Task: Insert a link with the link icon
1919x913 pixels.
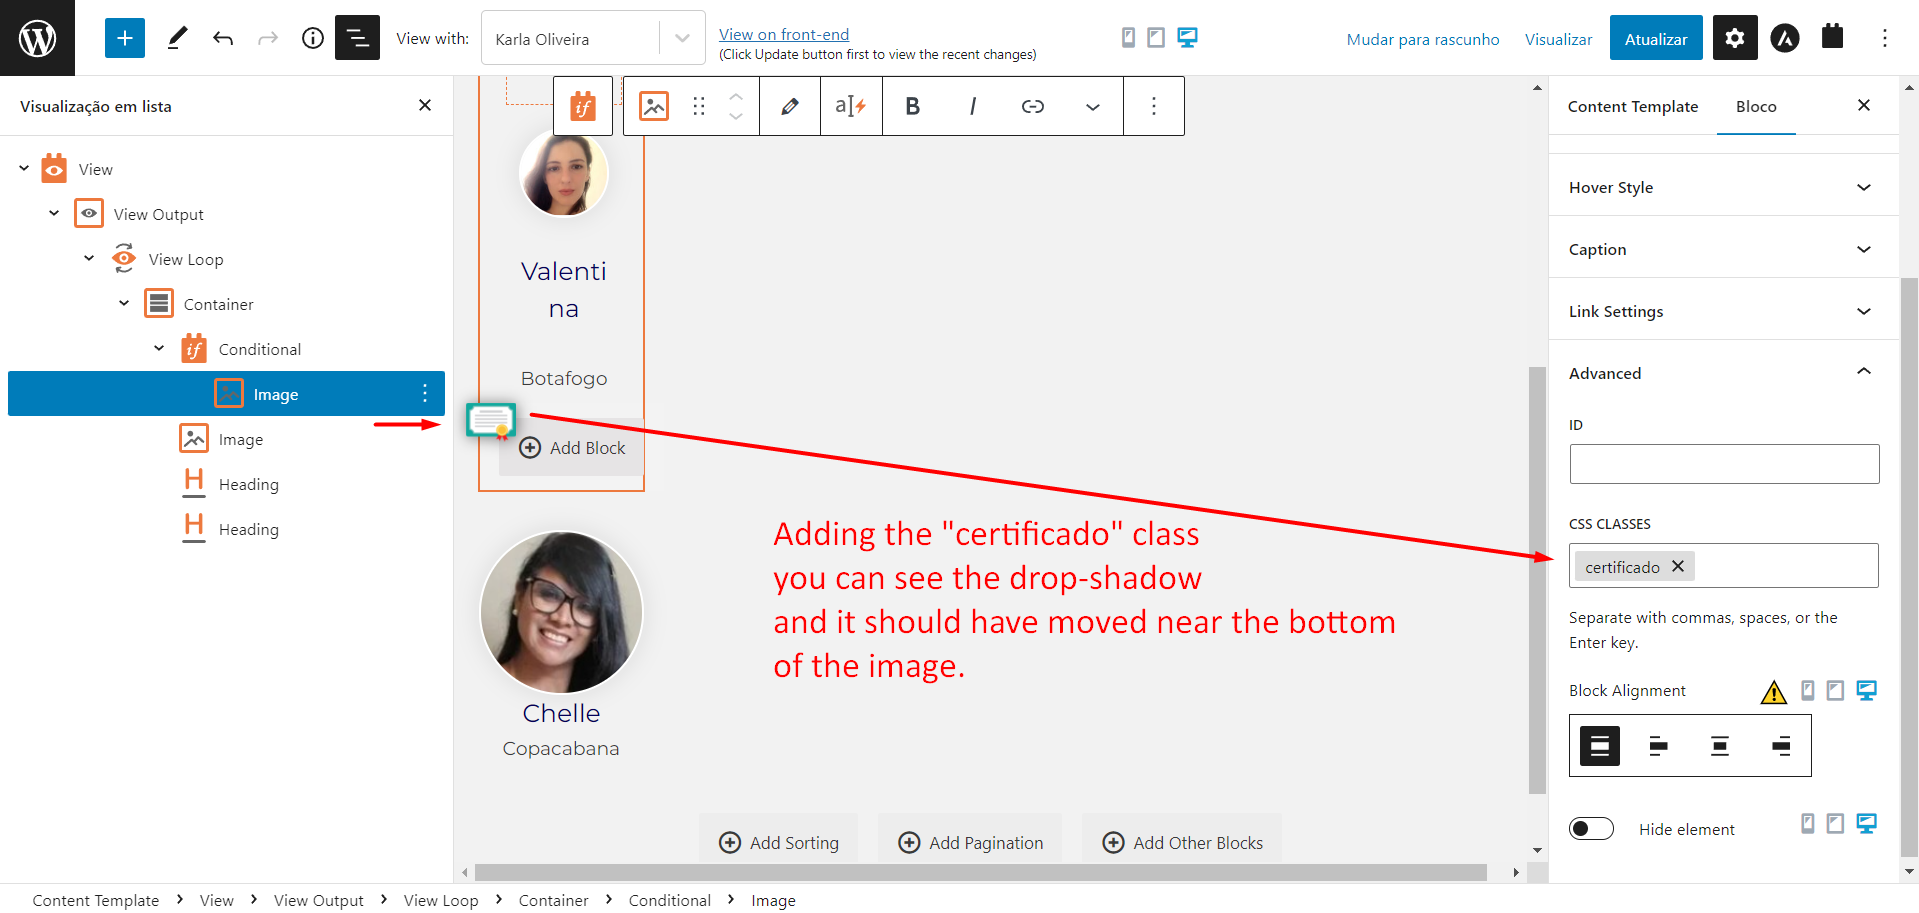Action: pos(1033,106)
